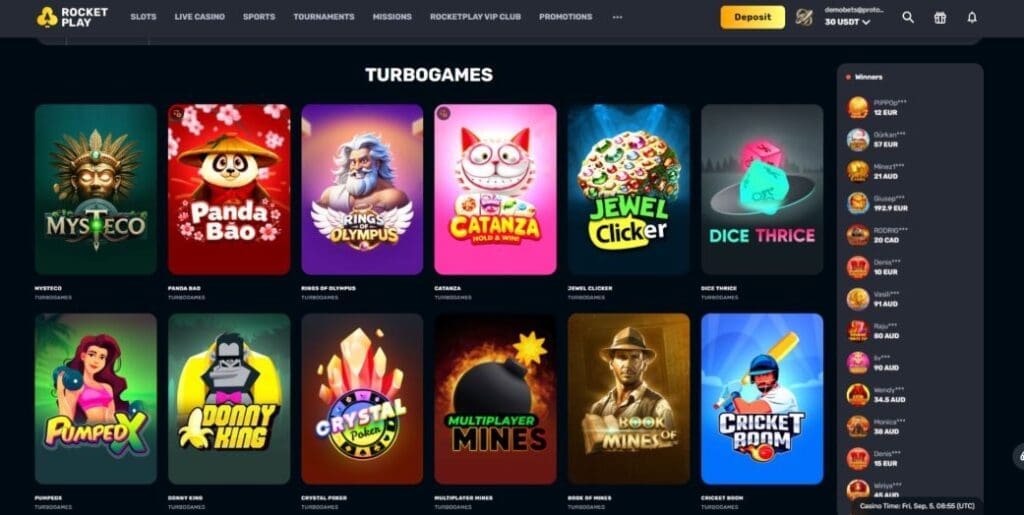Open the Slots menu
Screen dimensions: 1024x515
[143, 17]
